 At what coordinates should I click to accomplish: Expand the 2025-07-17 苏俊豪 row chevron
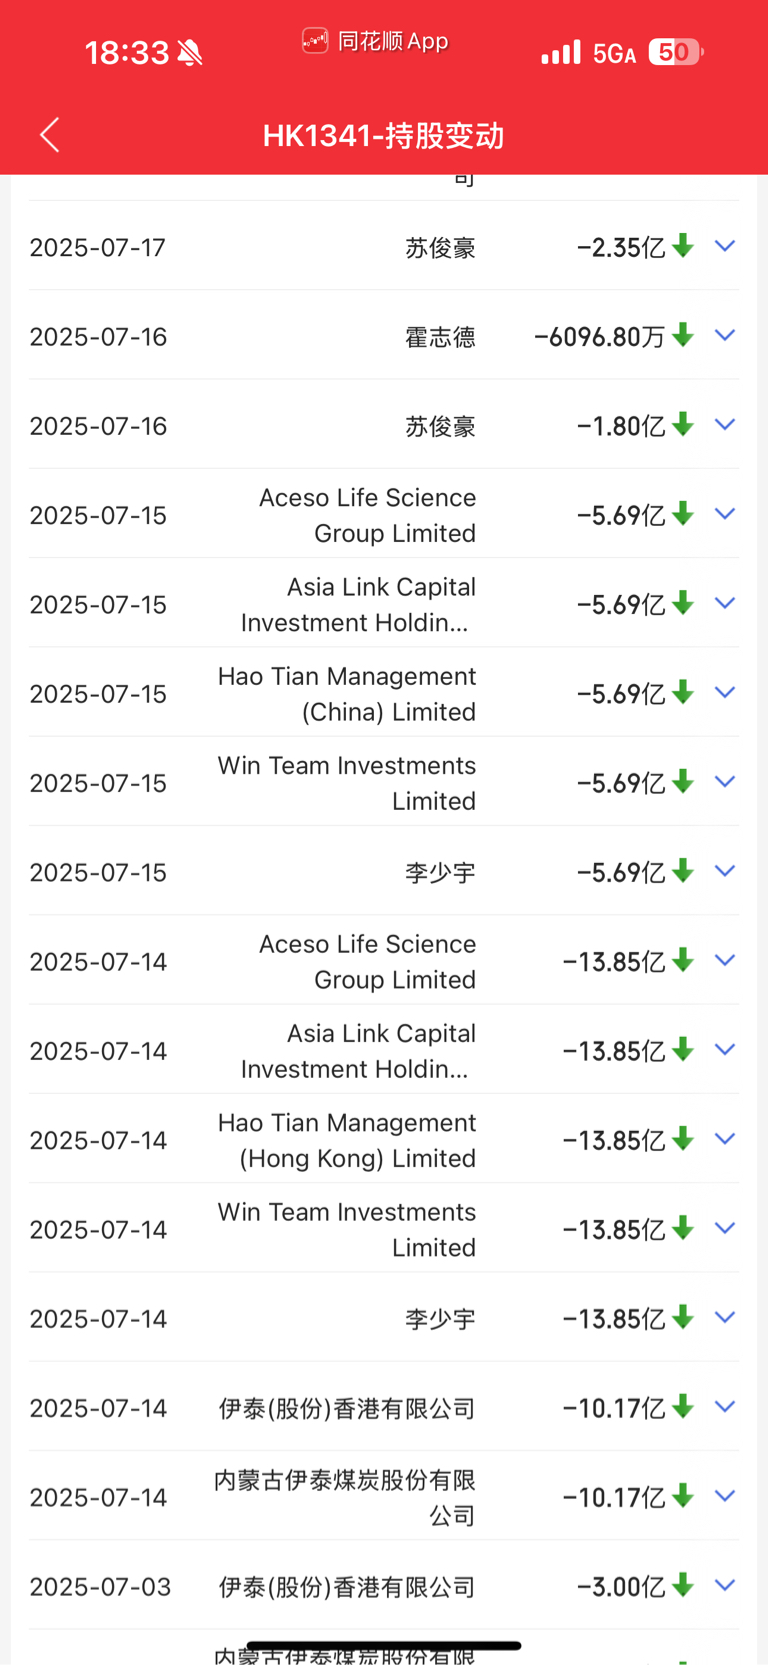click(725, 246)
